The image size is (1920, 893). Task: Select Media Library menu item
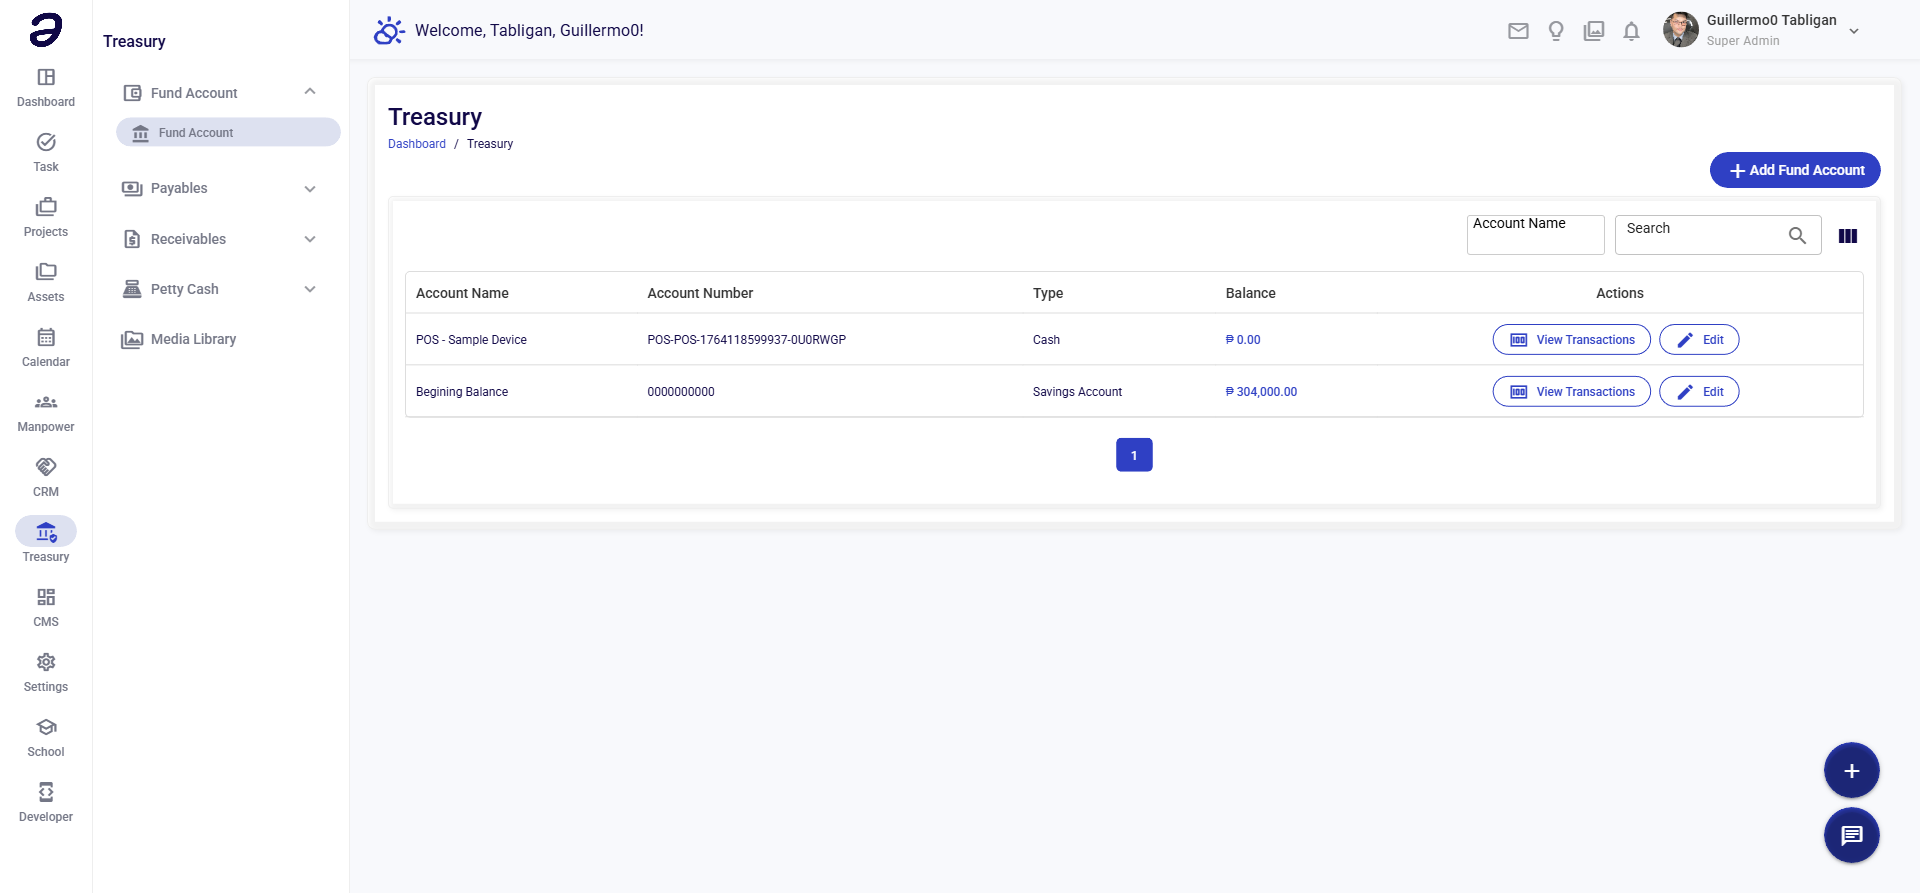pyautogui.click(x=193, y=339)
